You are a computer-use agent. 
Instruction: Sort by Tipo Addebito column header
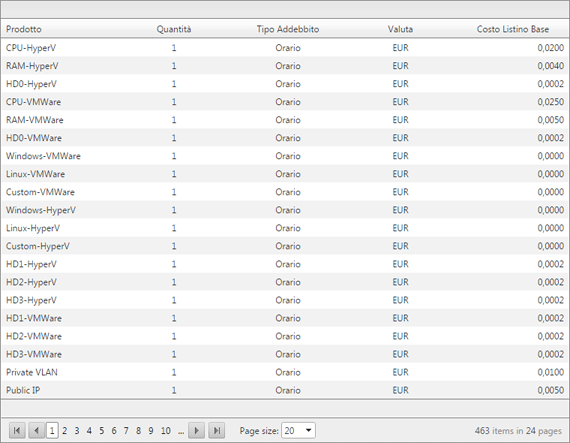(288, 29)
